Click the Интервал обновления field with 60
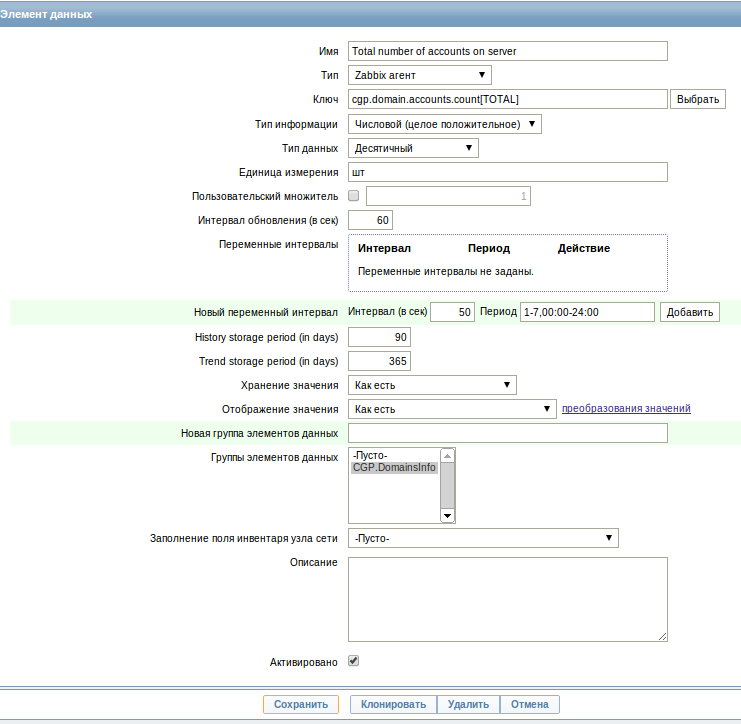 (x=370, y=220)
